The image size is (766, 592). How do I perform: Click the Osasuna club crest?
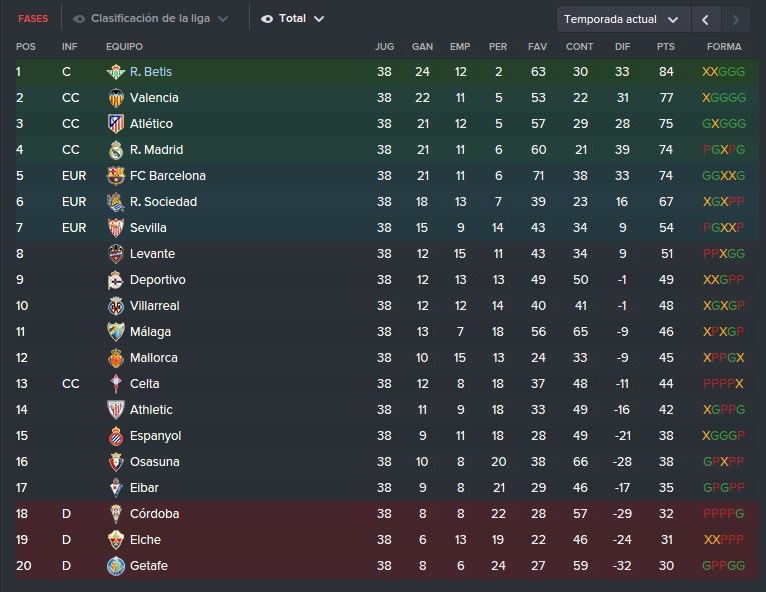[x=116, y=462]
